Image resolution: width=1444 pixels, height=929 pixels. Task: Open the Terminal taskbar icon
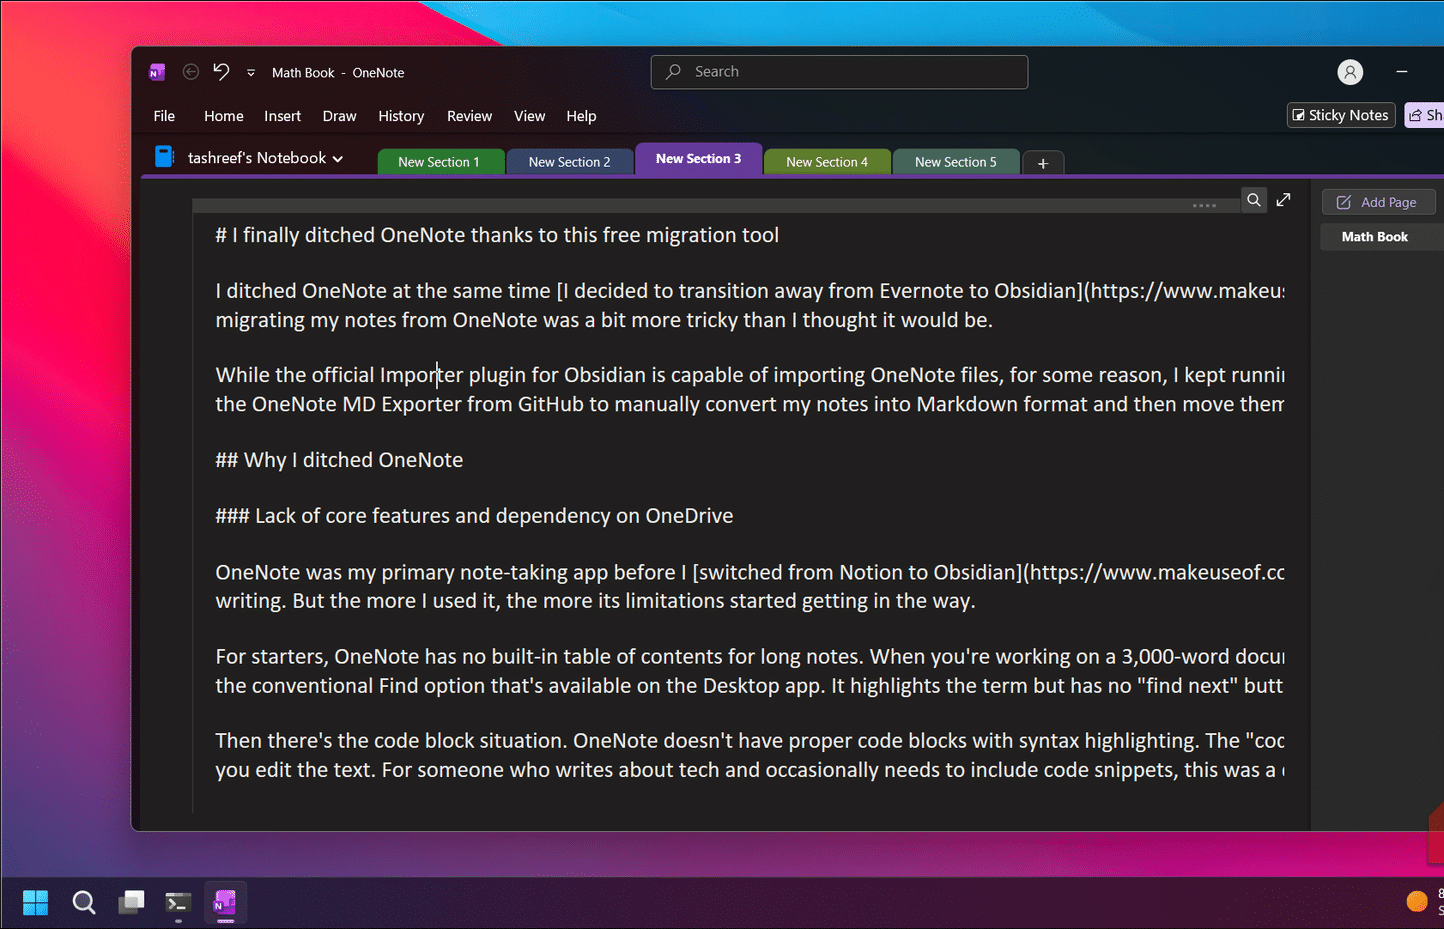tap(178, 903)
